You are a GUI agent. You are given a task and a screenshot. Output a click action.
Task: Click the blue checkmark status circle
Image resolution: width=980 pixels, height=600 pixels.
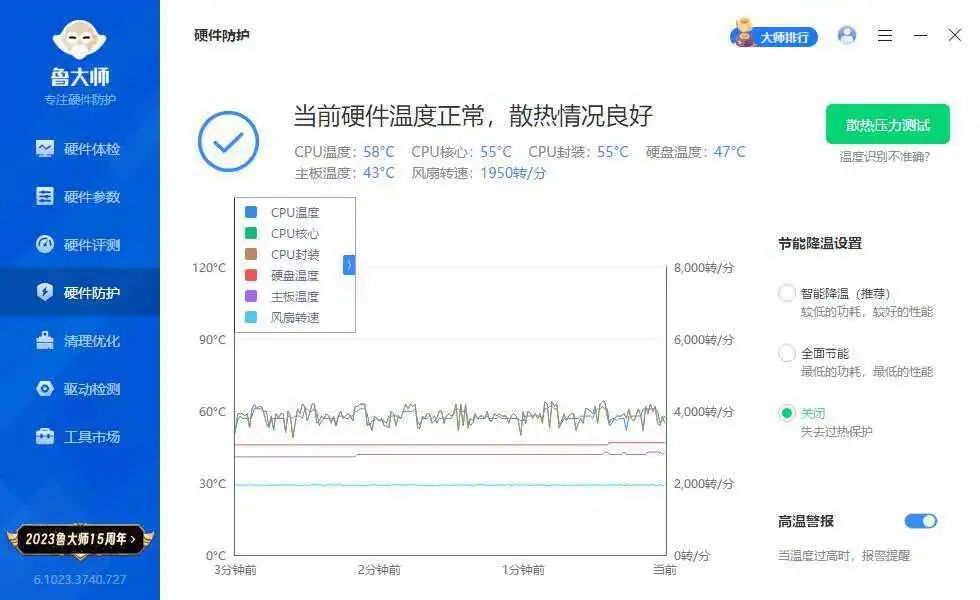228,141
